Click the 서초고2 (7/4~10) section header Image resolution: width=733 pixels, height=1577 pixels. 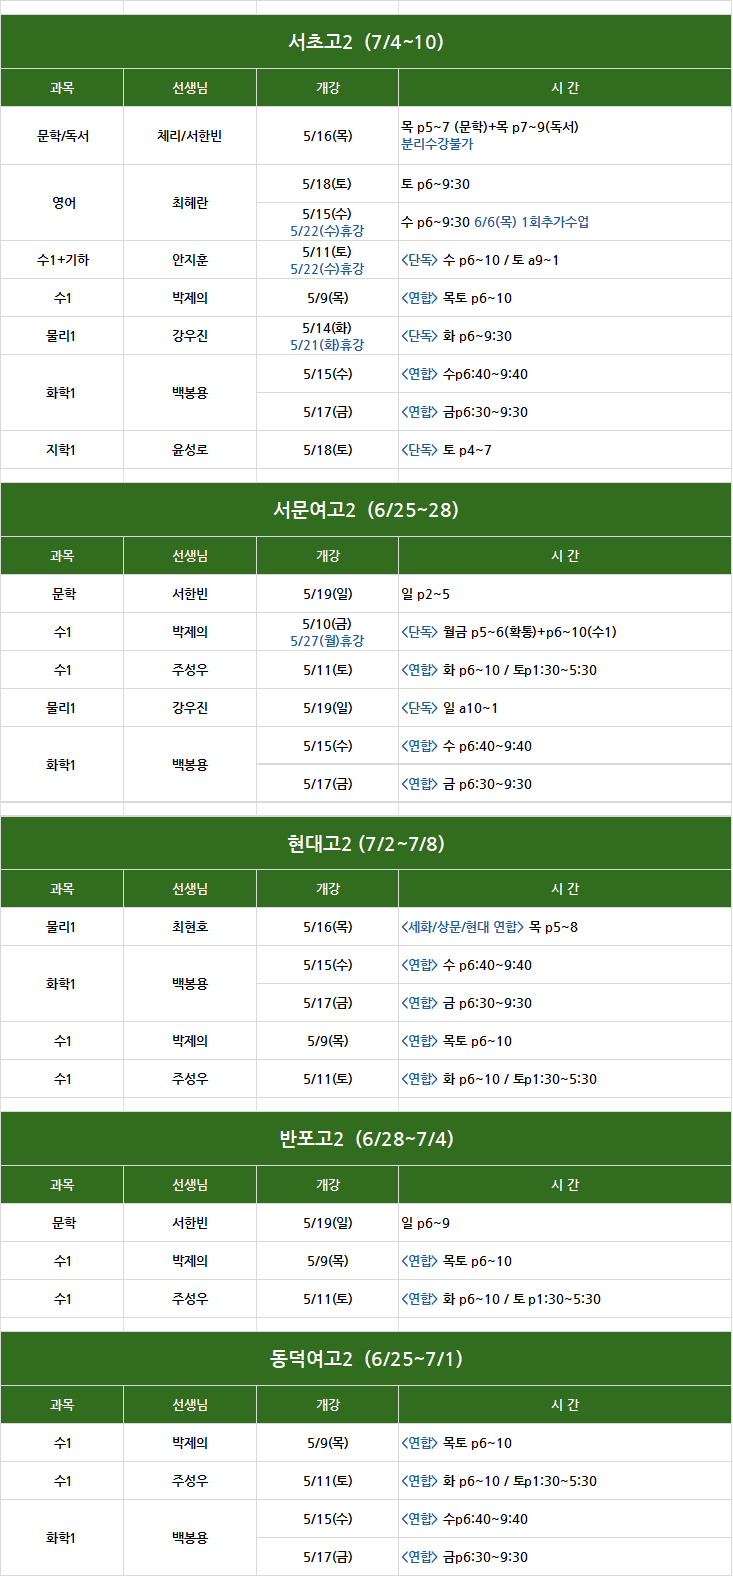pyautogui.click(x=366, y=42)
